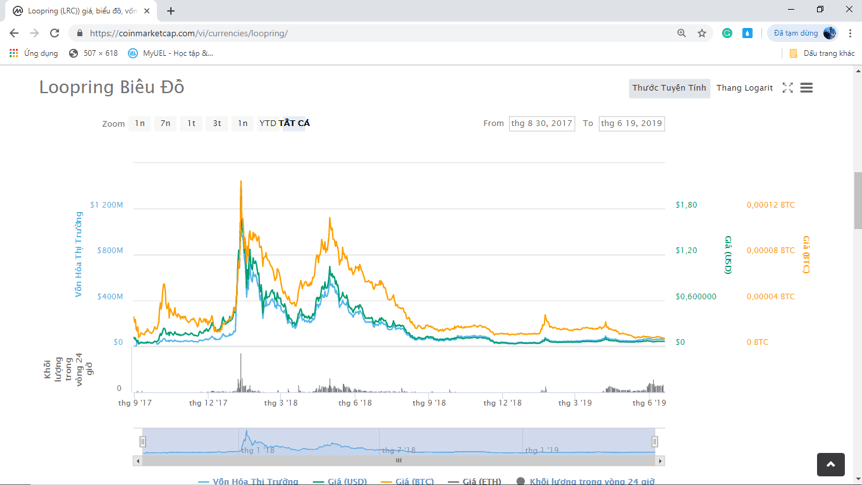862x485 pixels.
Task: Set zoom range to 7n
Action: (165, 123)
